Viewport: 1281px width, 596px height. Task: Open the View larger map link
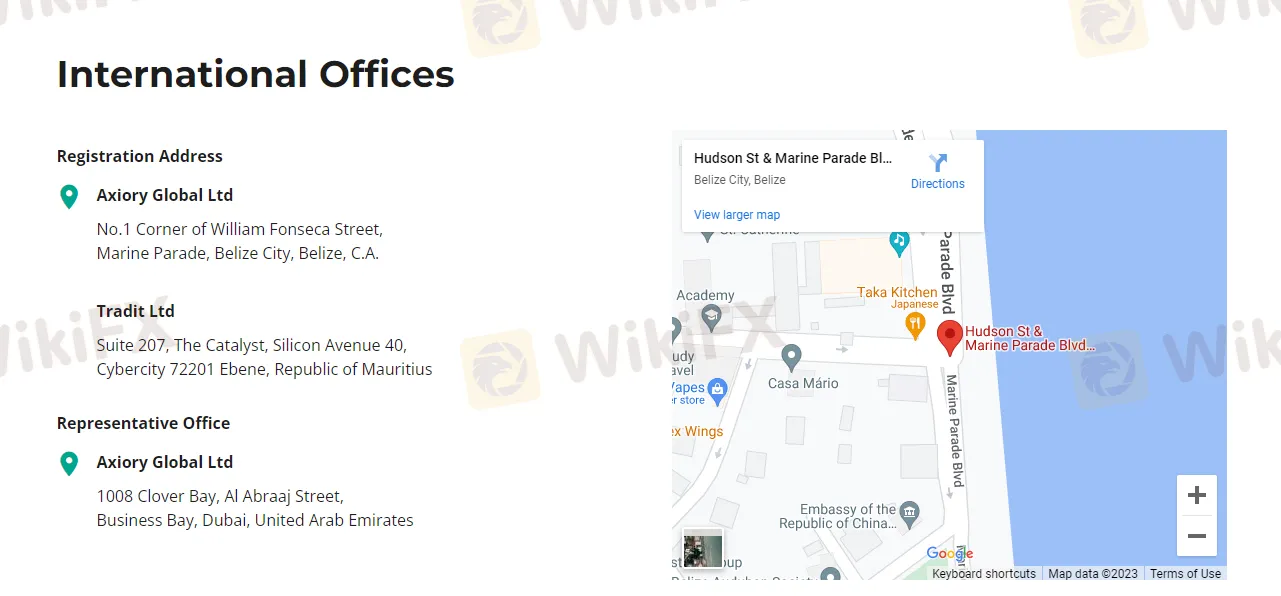coord(737,215)
